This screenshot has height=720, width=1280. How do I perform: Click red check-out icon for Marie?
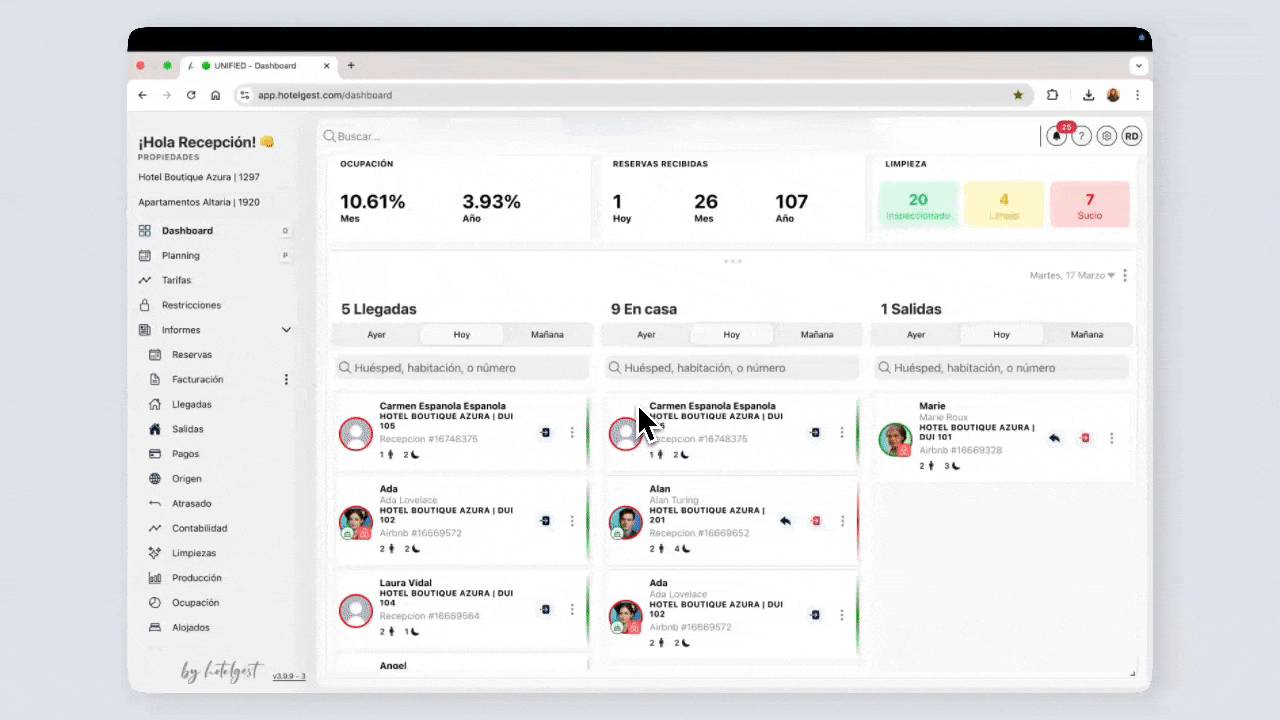coord(1085,438)
